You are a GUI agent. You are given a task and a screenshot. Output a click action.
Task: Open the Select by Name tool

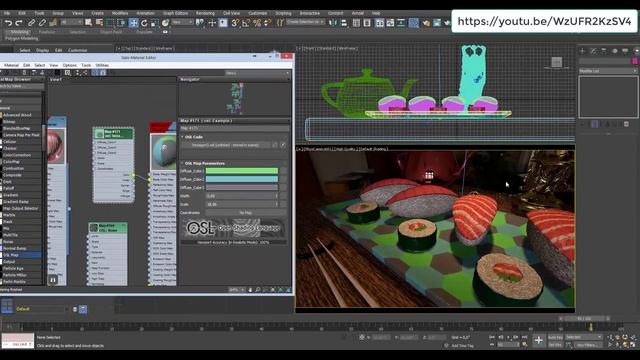(x=99, y=23)
